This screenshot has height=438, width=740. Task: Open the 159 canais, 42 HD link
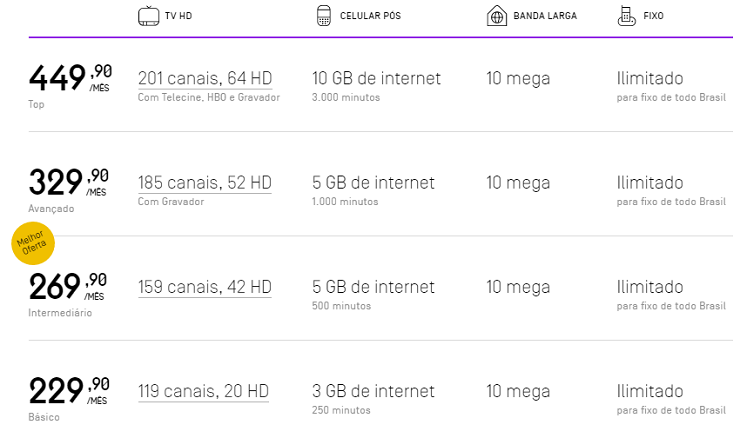tap(205, 287)
